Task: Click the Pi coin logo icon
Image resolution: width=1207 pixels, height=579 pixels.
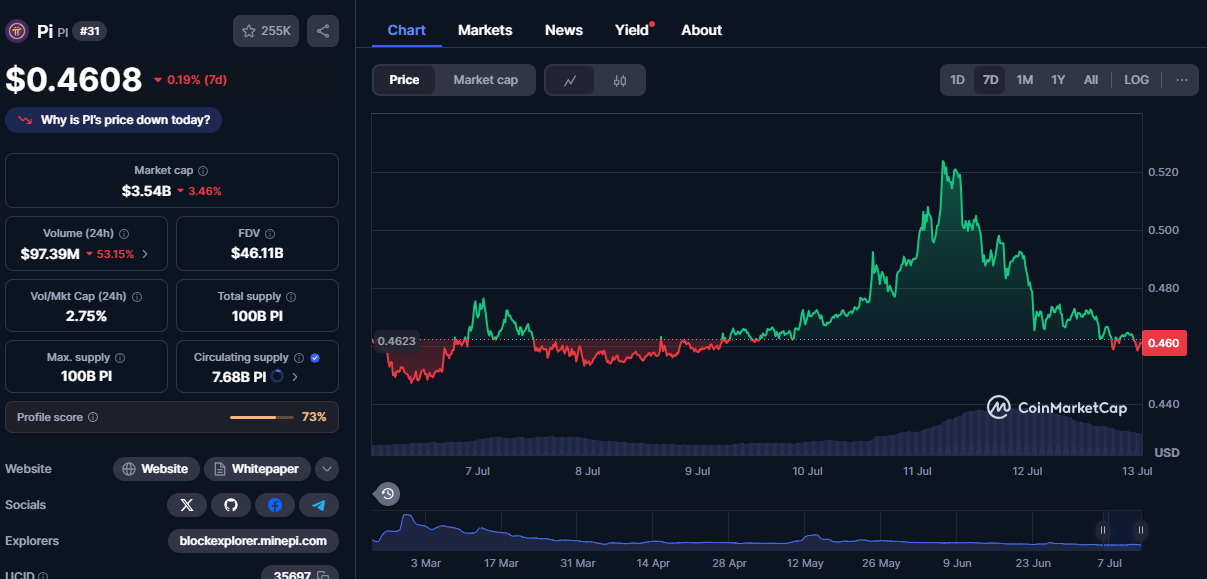Action: pos(17,31)
